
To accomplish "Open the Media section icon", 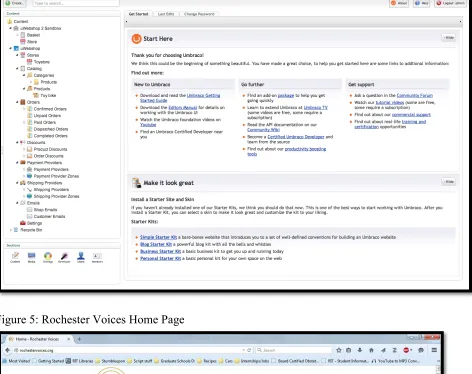I will tap(32, 257).
